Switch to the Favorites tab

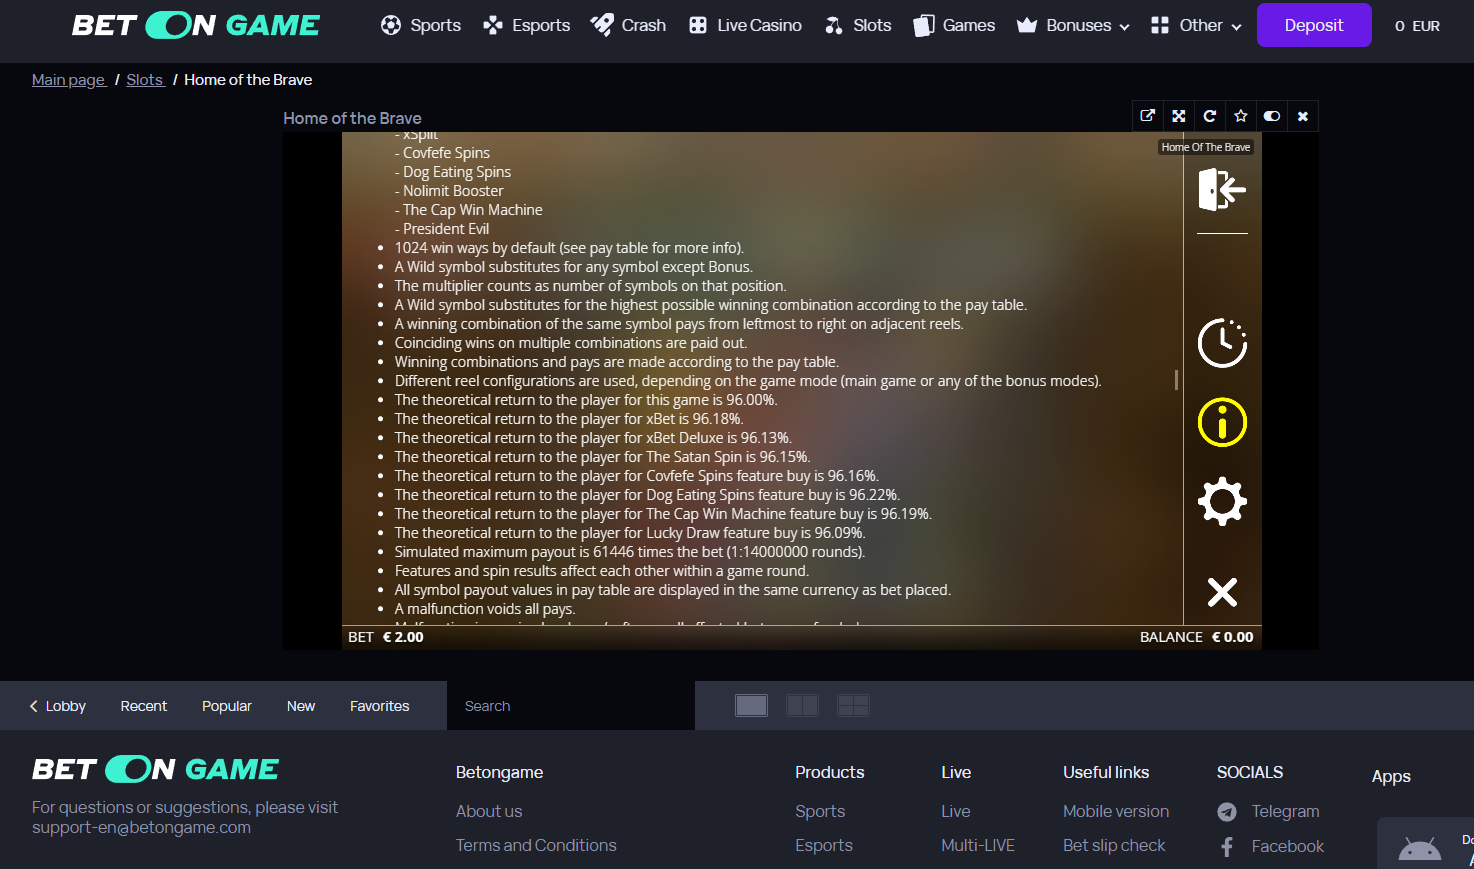tap(380, 706)
